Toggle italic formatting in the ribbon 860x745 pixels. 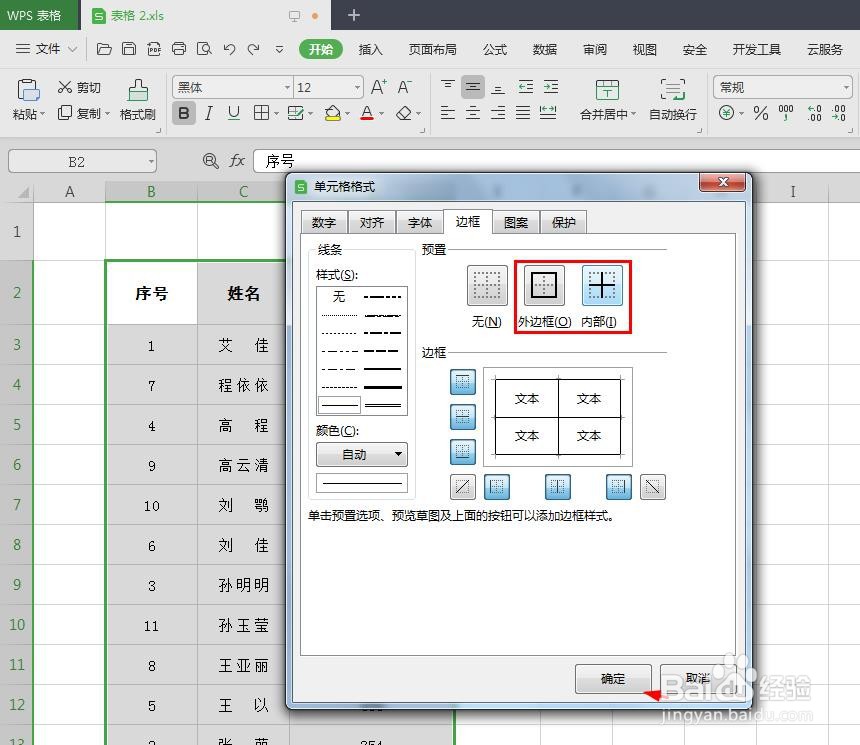[x=208, y=113]
